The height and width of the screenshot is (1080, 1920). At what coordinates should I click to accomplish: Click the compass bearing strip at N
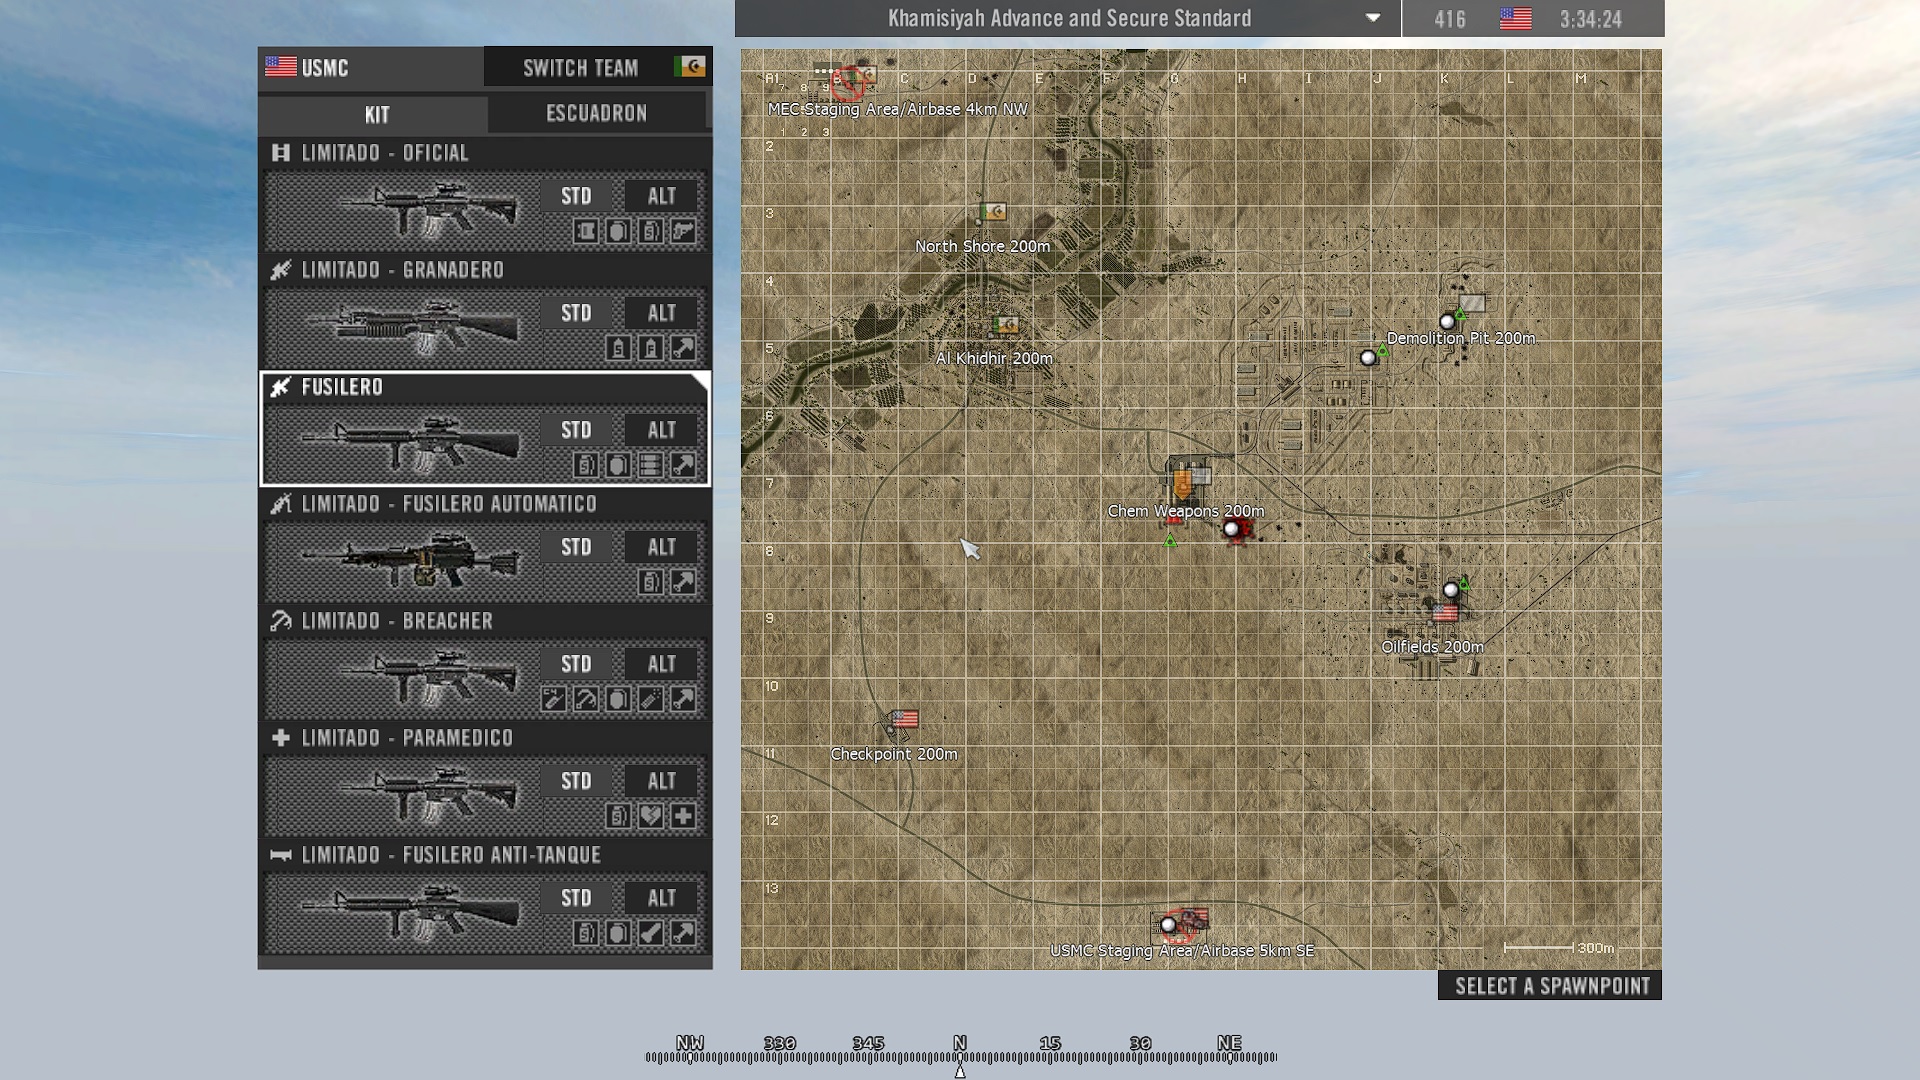coord(960,1057)
